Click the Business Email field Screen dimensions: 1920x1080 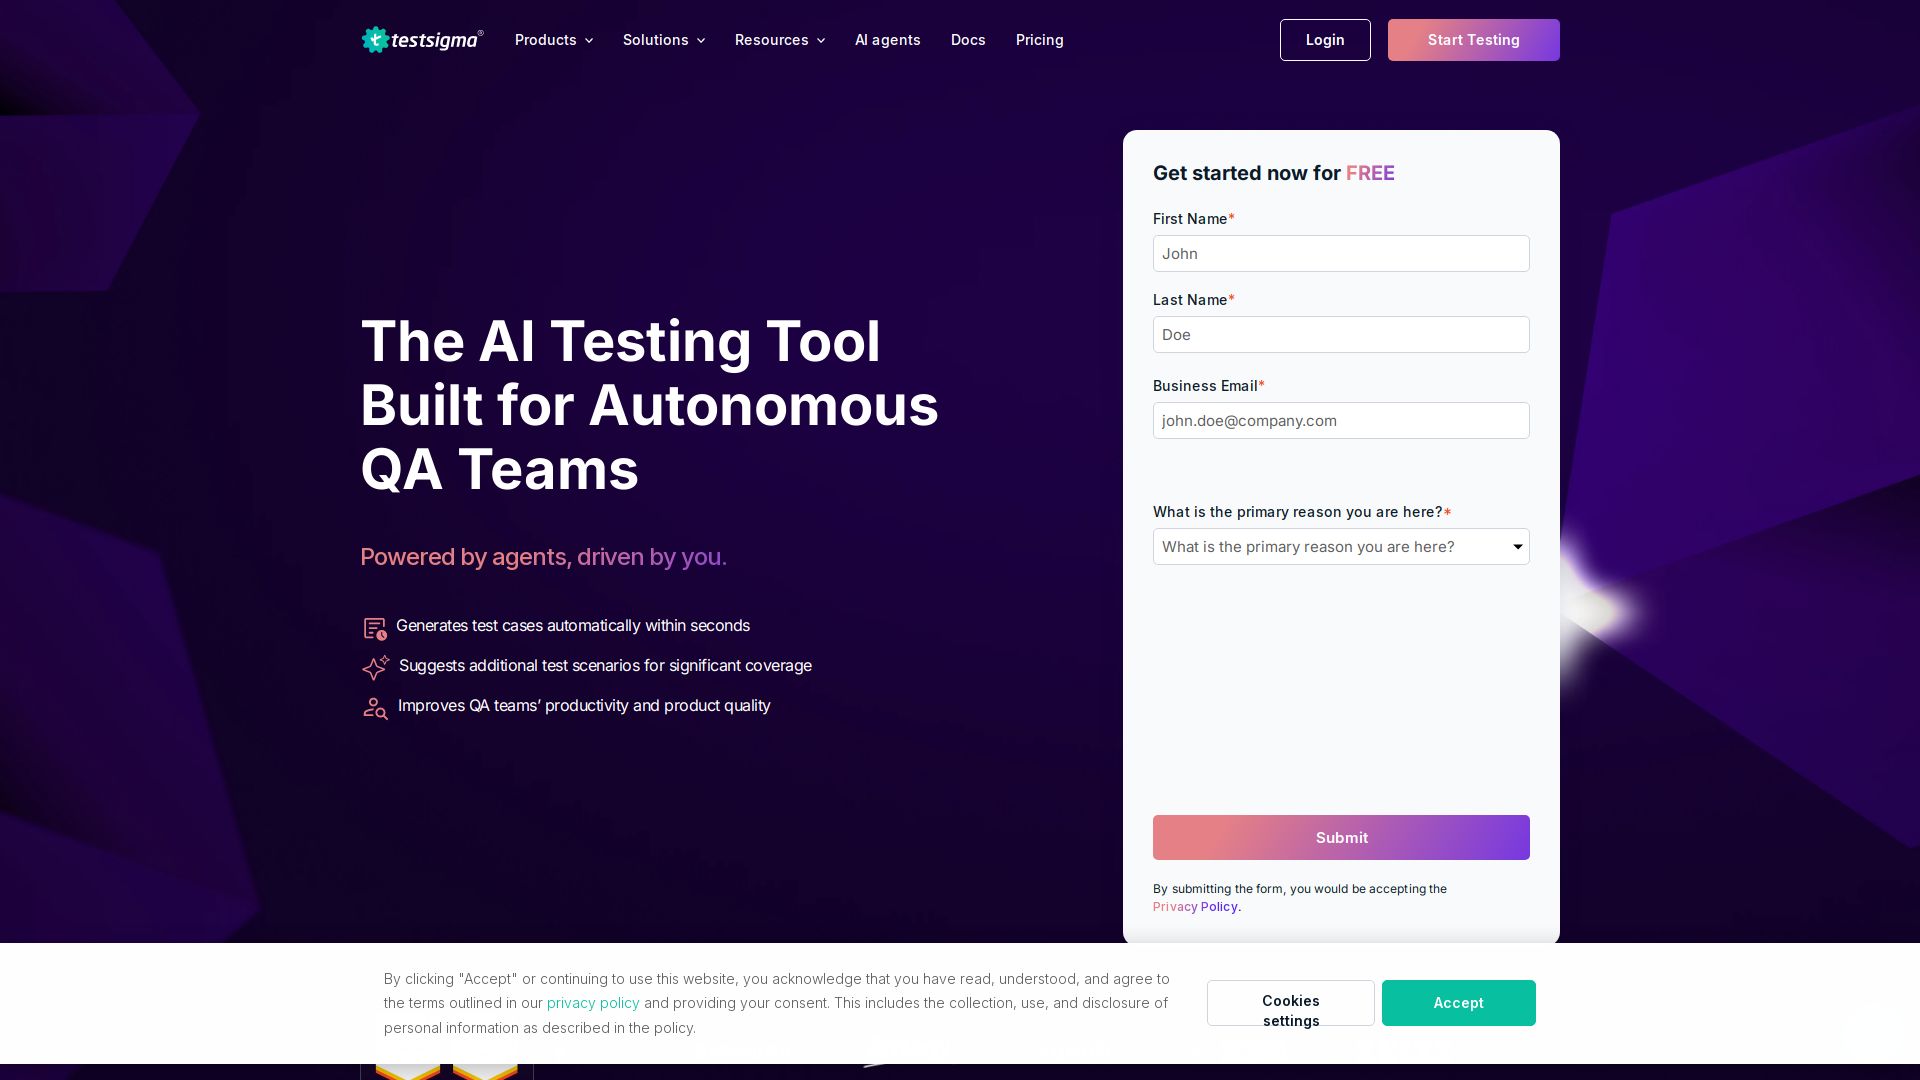coord(1341,420)
